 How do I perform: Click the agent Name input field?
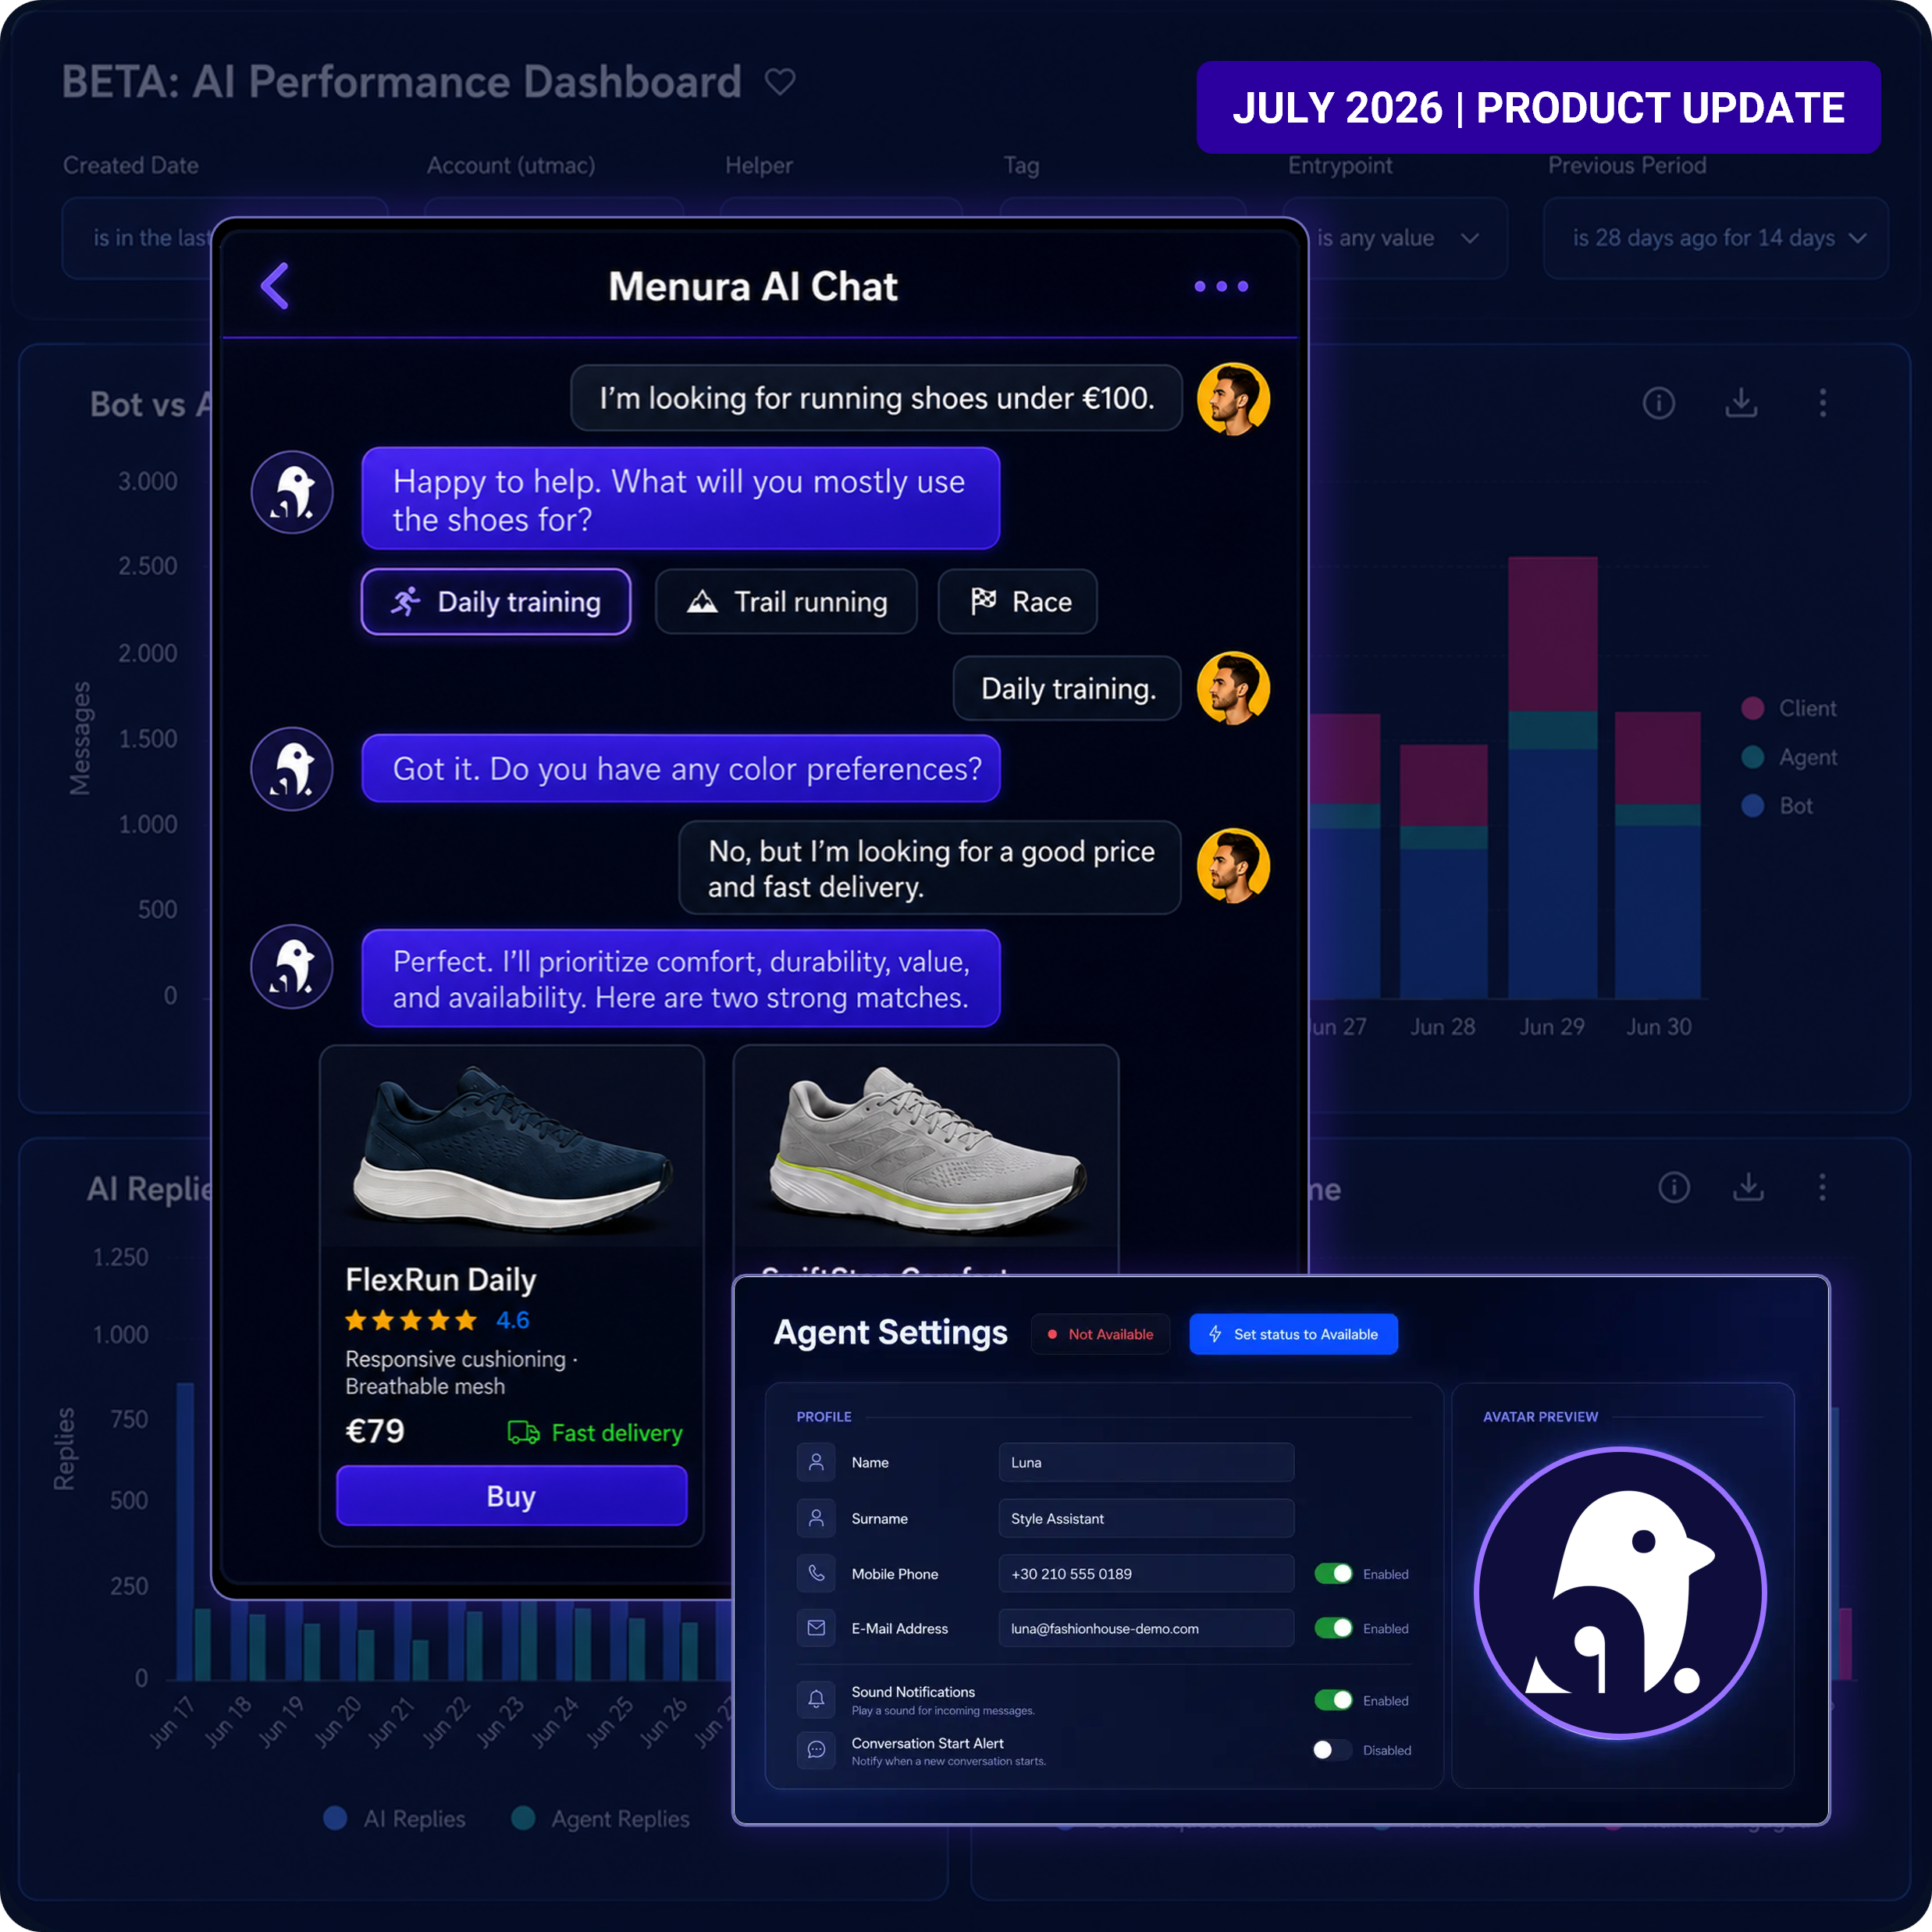coord(1146,1462)
